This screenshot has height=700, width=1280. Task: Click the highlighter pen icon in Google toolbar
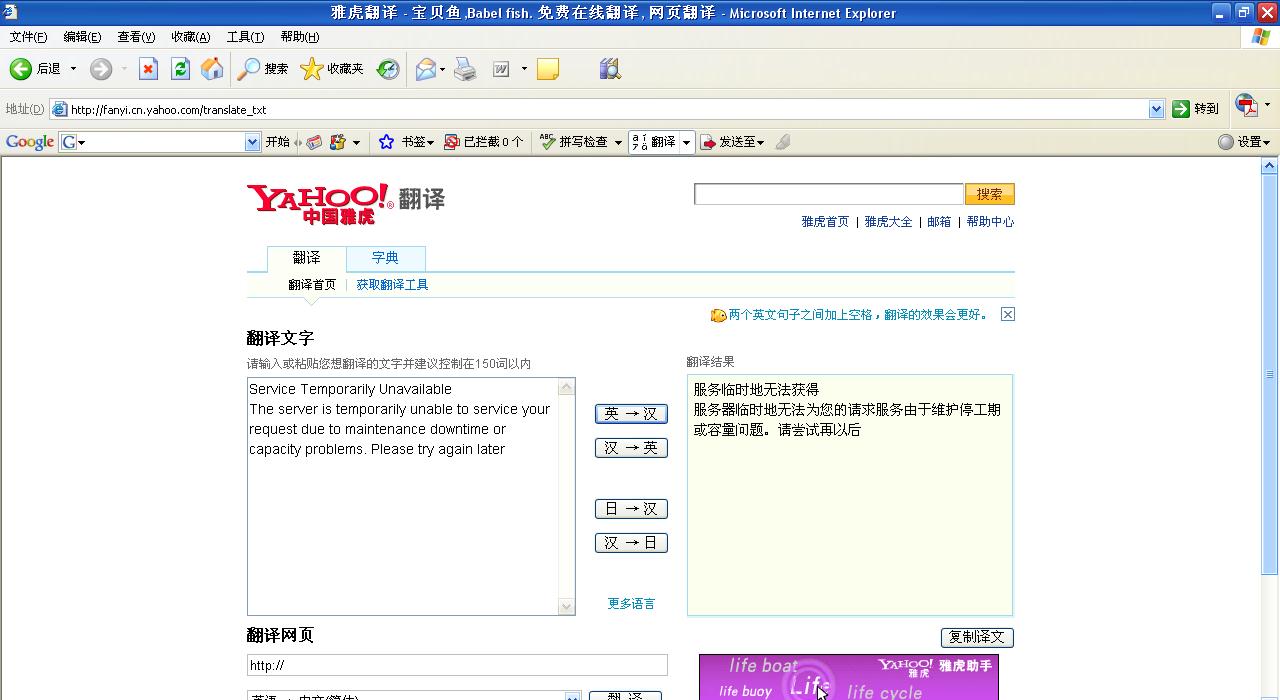click(x=783, y=142)
